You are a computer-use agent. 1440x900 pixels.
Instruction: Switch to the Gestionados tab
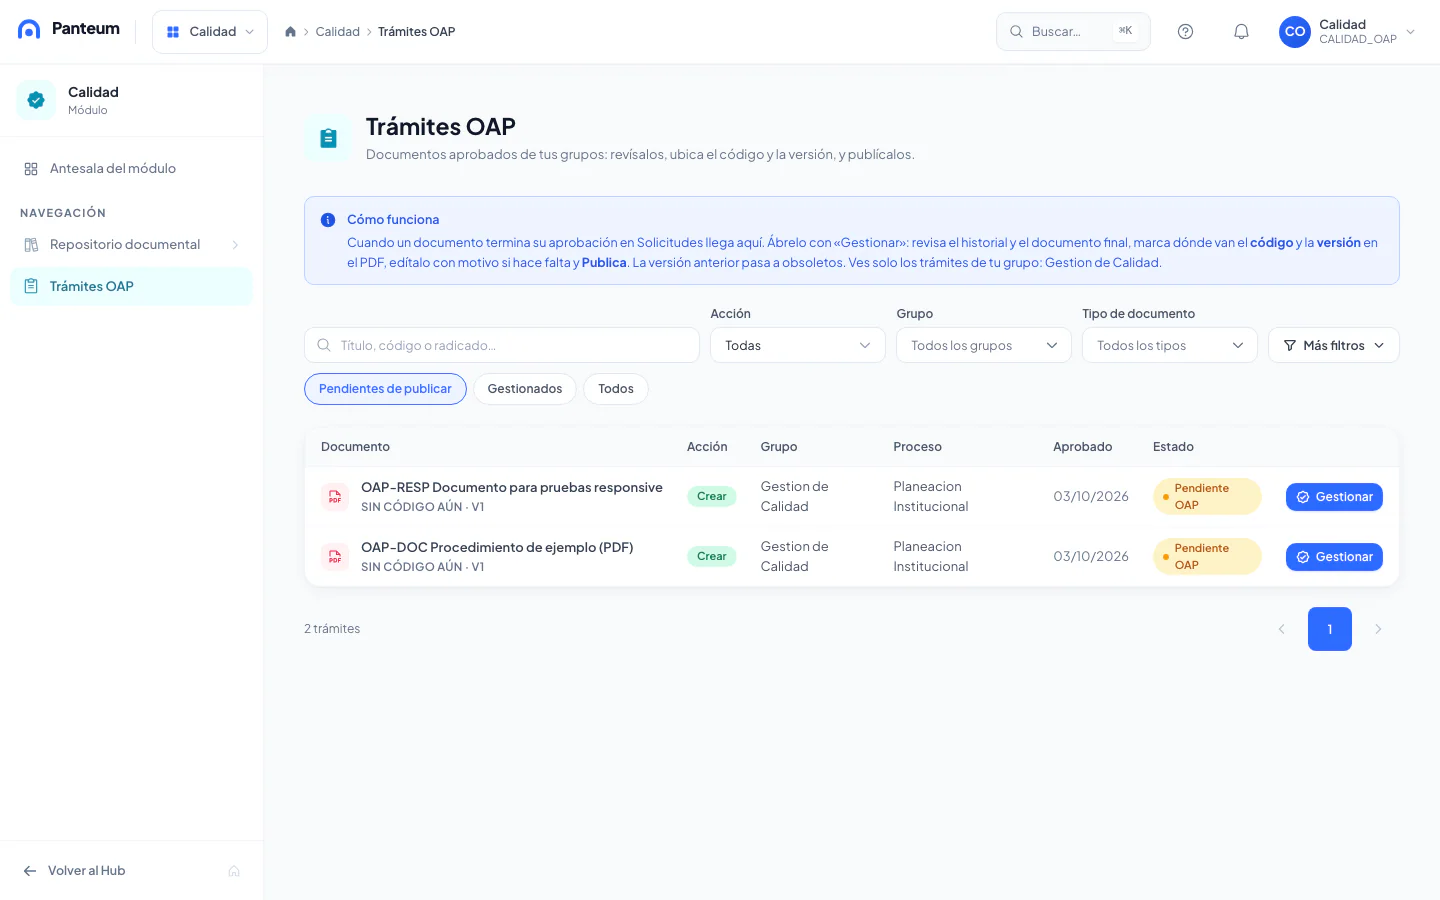(x=525, y=389)
